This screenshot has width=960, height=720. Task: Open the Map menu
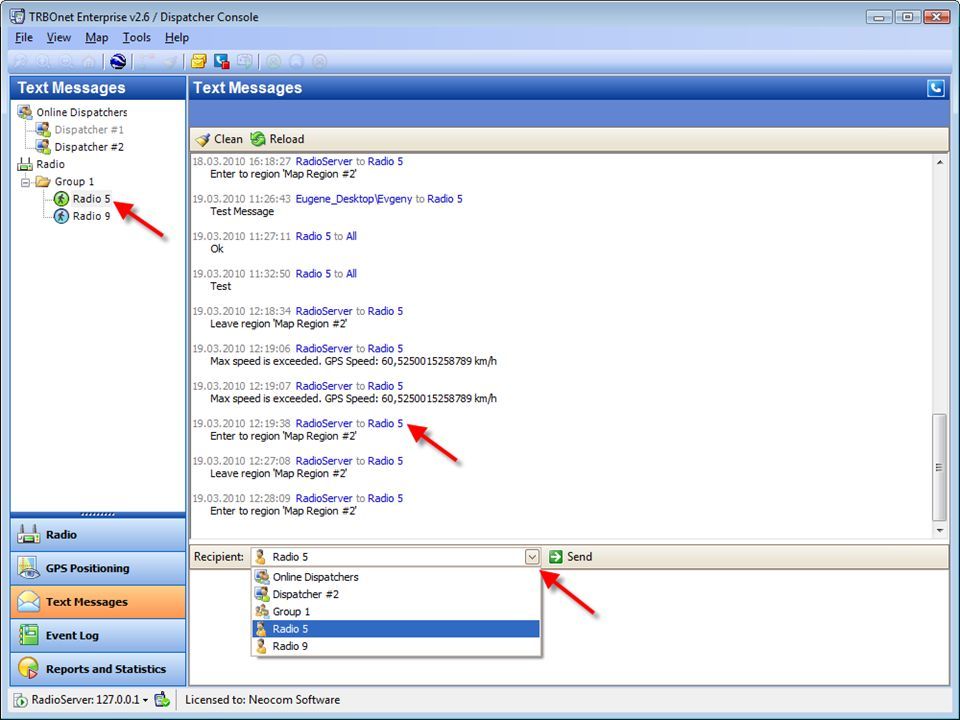pyautogui.click(x=97, y=37)
